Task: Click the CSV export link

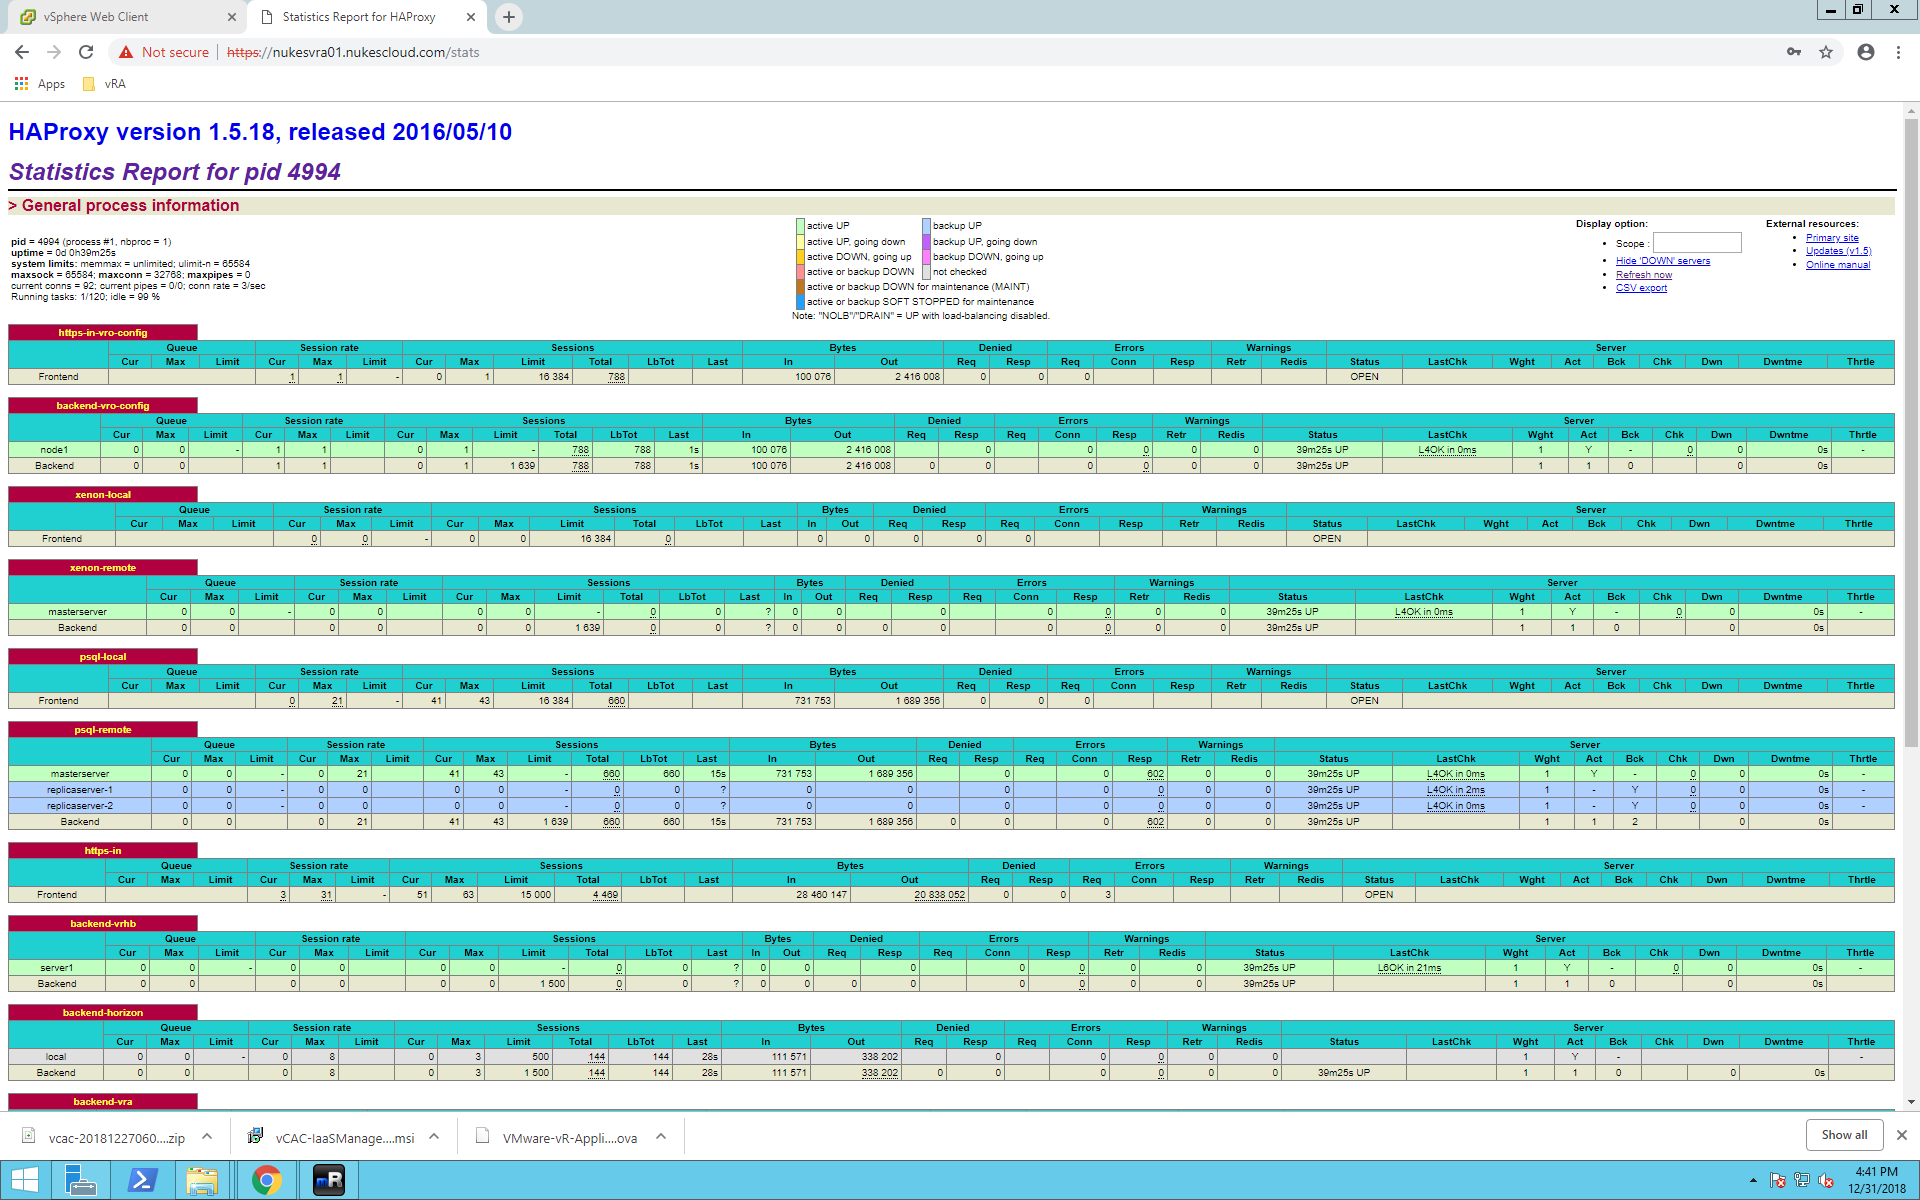Action: pos(1641,288)
